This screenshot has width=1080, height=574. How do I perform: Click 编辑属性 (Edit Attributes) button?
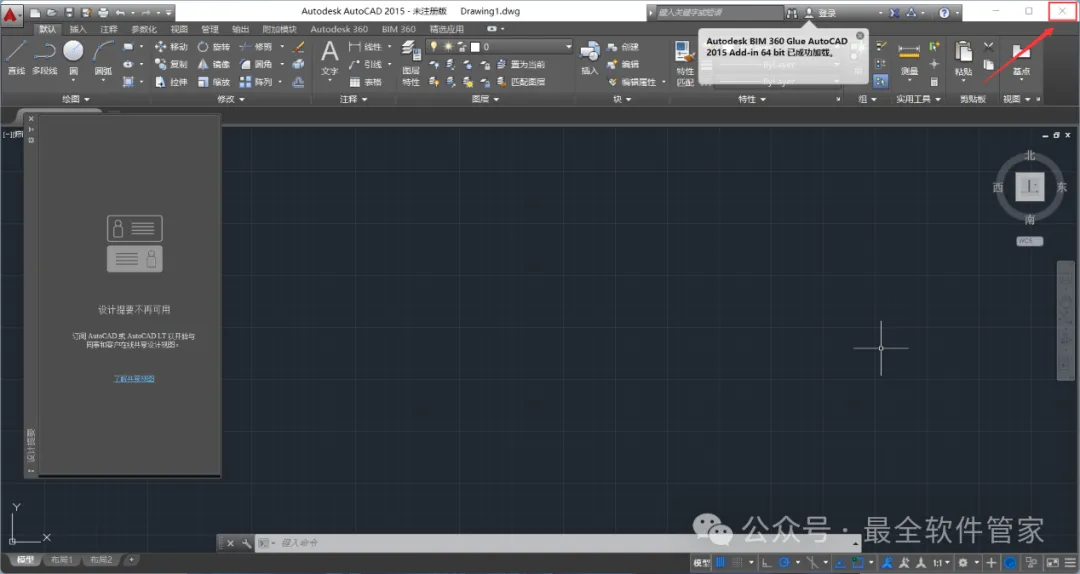click(x=632, y=82)
